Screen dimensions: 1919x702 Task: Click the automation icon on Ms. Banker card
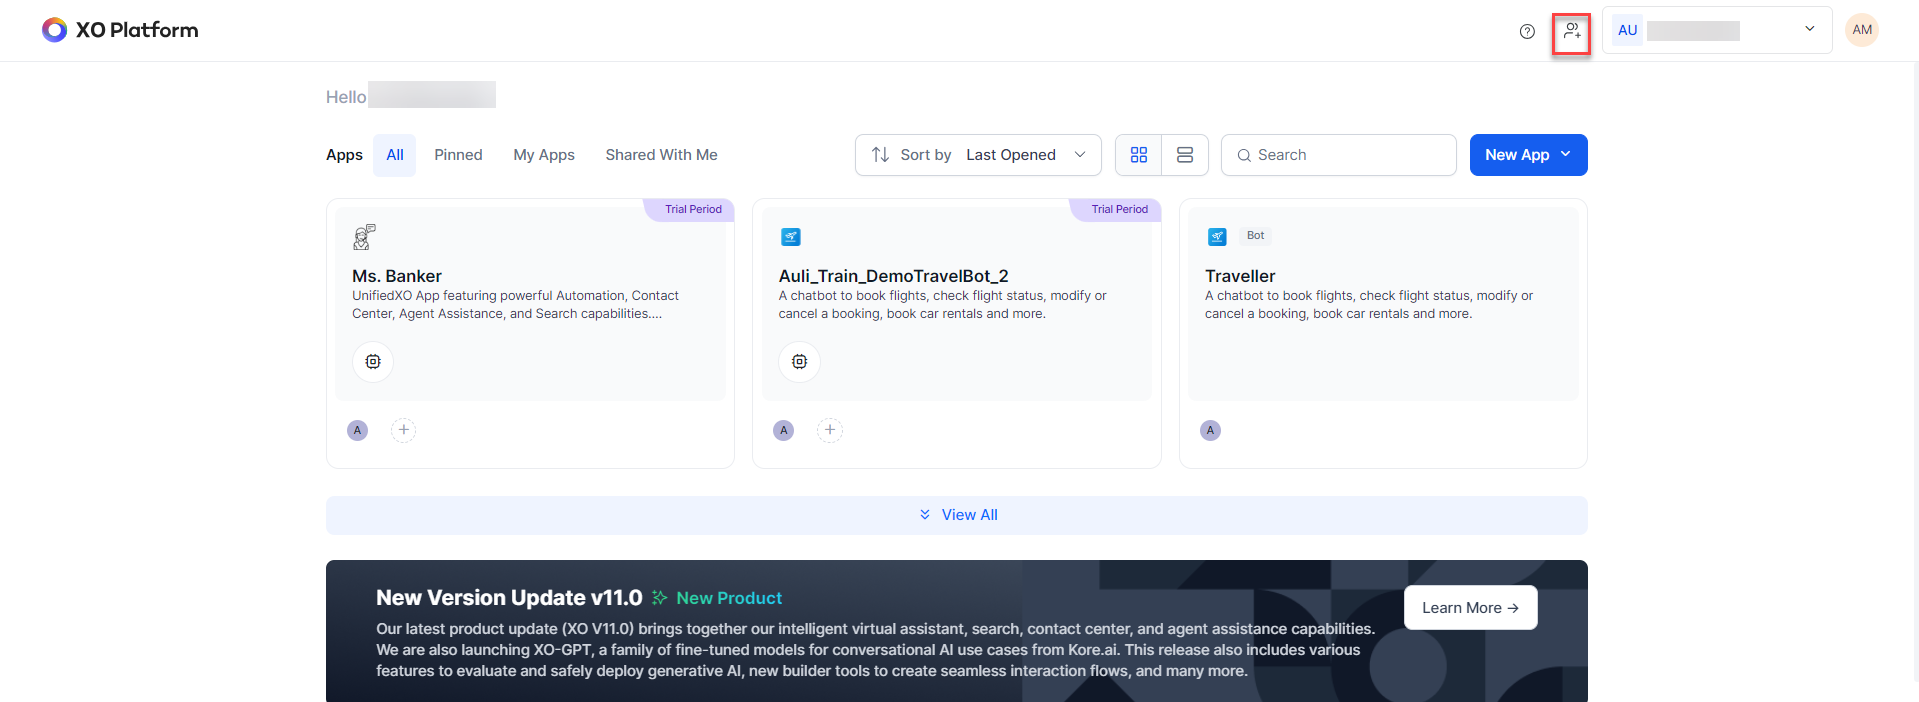373,362
